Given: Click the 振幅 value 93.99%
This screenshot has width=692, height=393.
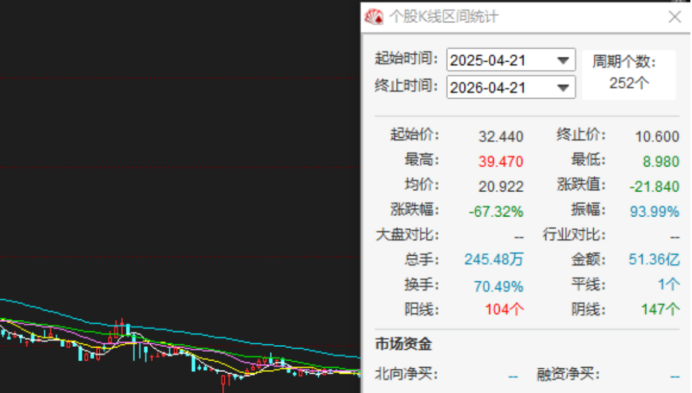Looking at the screenshot, I should pos(654,211).
